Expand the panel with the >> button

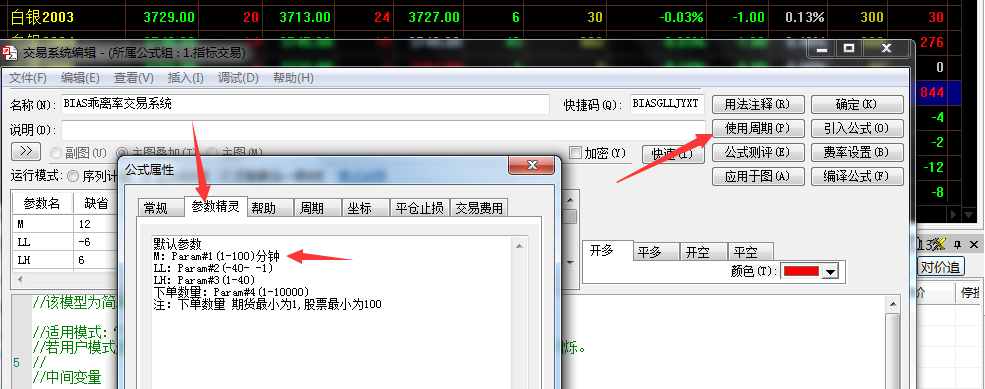pos(26,151)
